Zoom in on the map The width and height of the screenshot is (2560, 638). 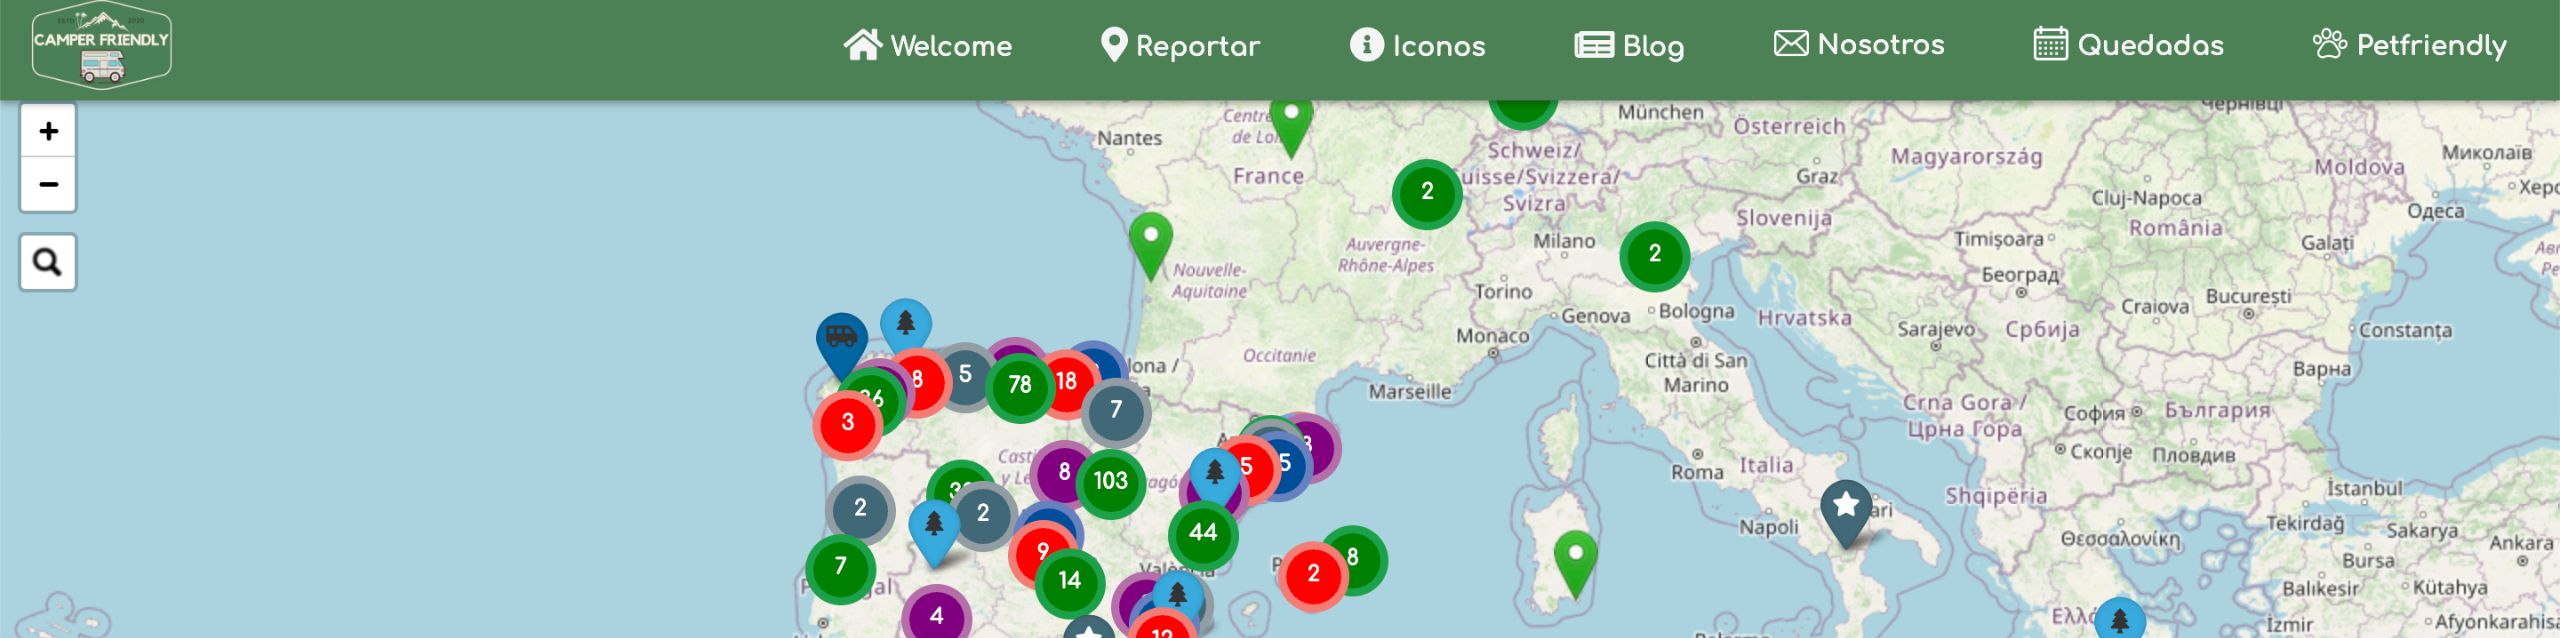click(48, 131)
